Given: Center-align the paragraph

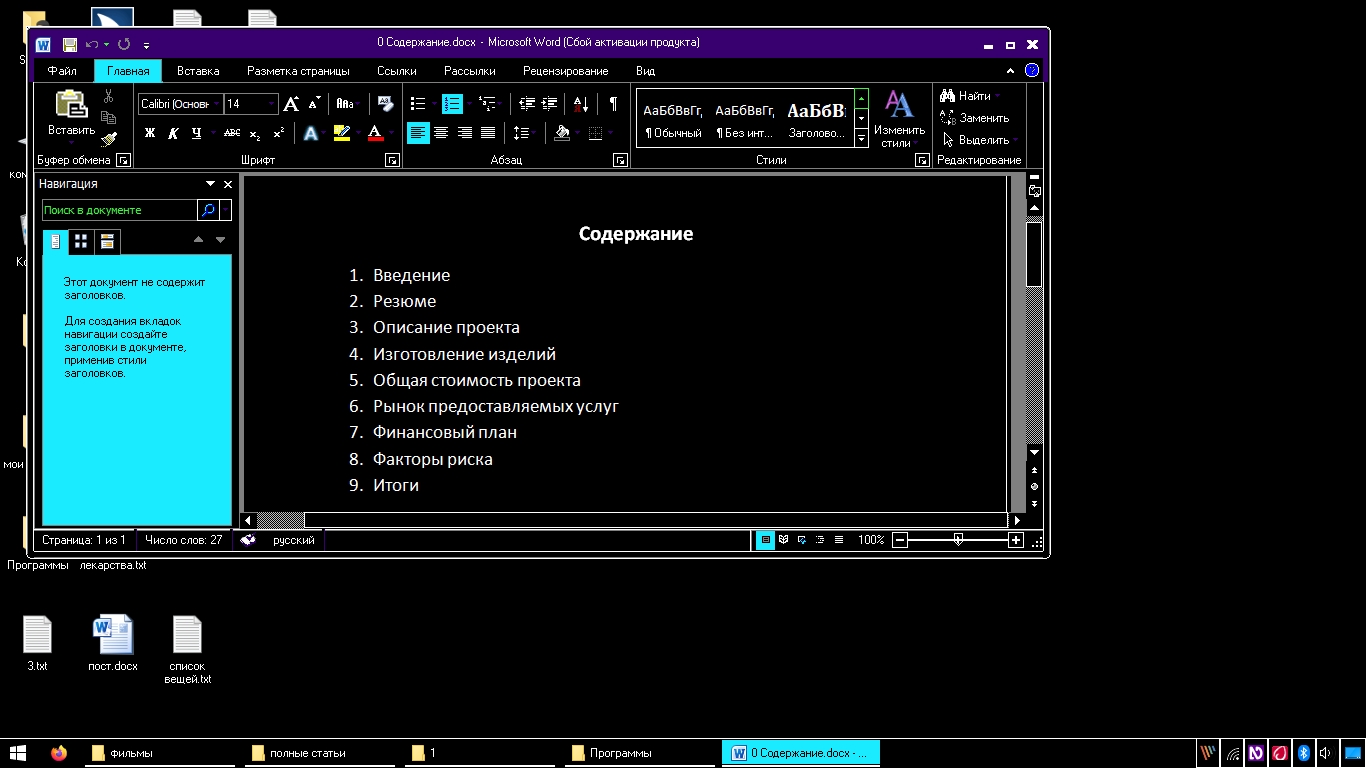Looking at the screenshot, I should (441, 133).
